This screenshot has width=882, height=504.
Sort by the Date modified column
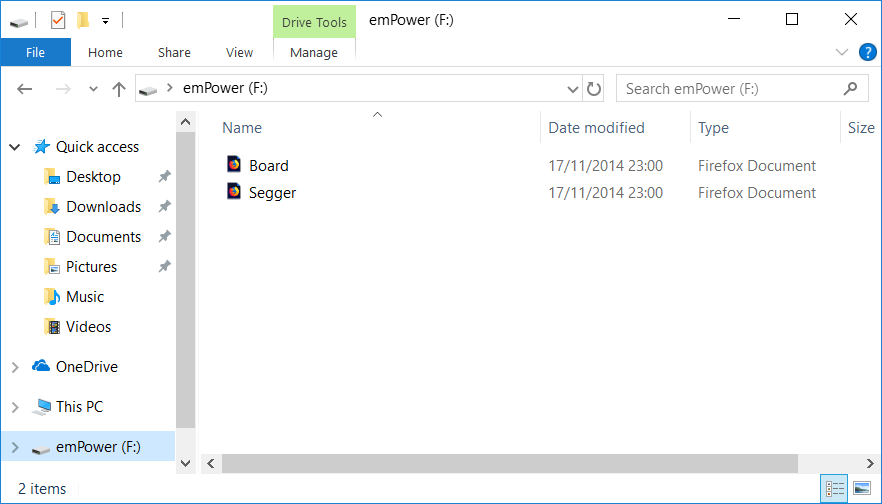(596, 128)
